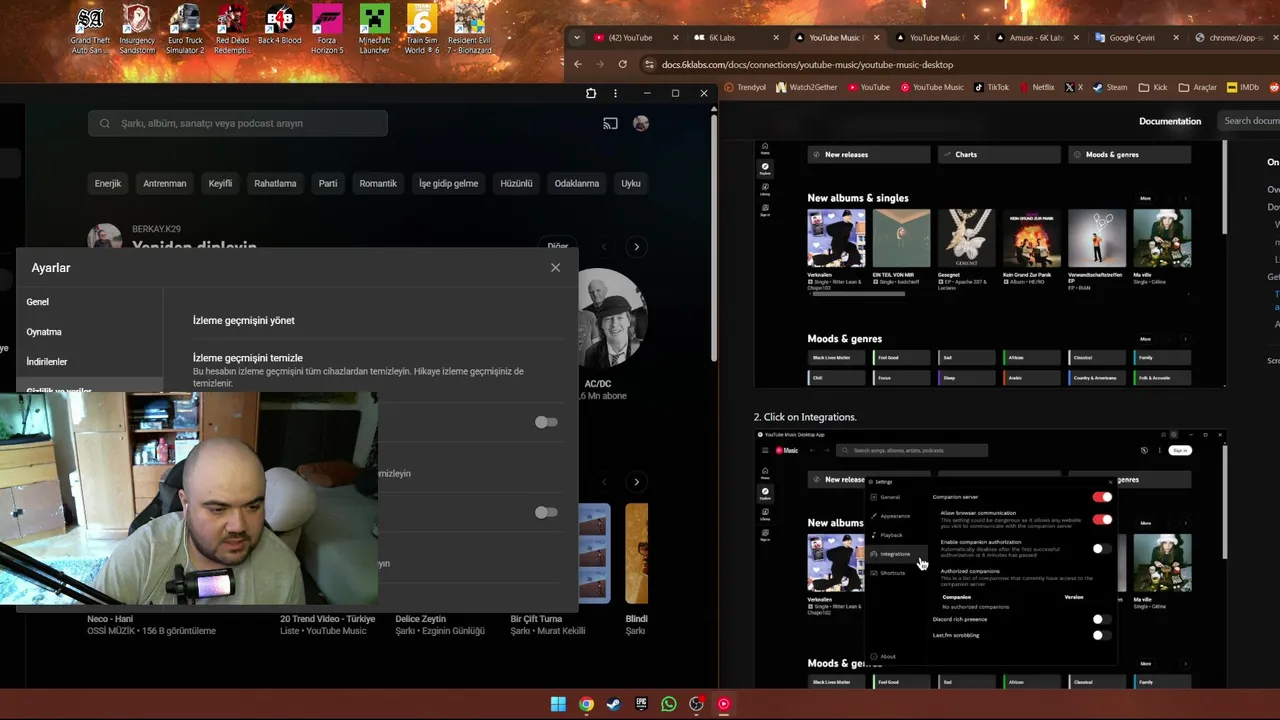Toggle the lower switch in settings dialog
Image resolution: width=1280 pixels, height=720 pixels.
[546, 512]
